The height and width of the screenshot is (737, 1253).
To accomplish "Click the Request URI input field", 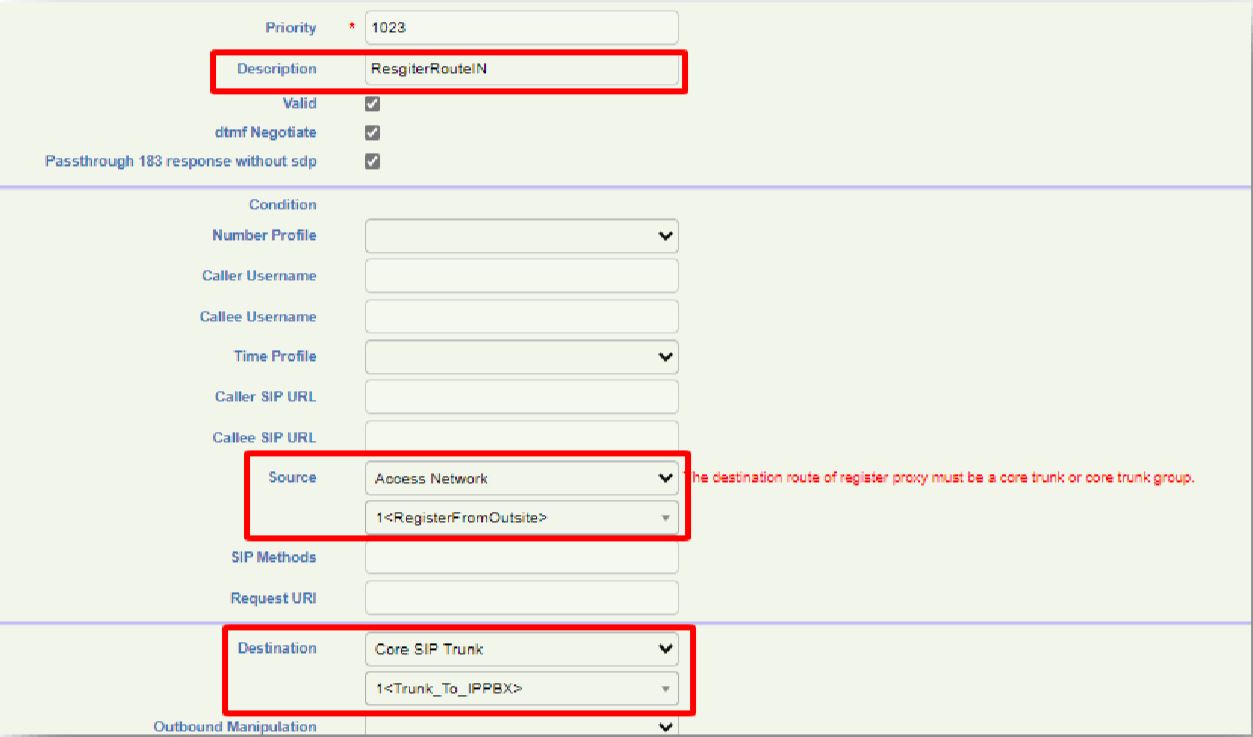I will (521, 597).
